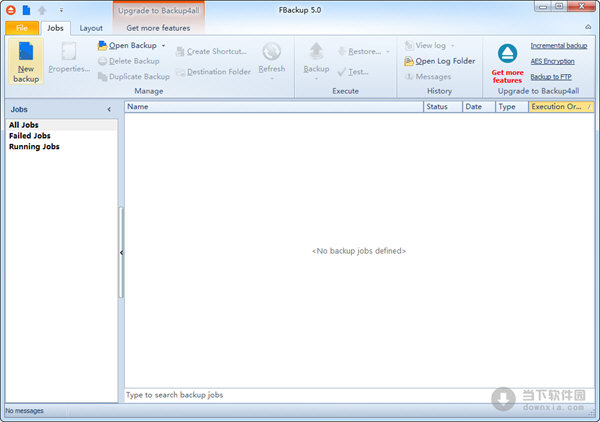This screenshot has height=422, width=600.
Task: Click Delete Backup in the ribbon
Action: (x=129, y=61)
